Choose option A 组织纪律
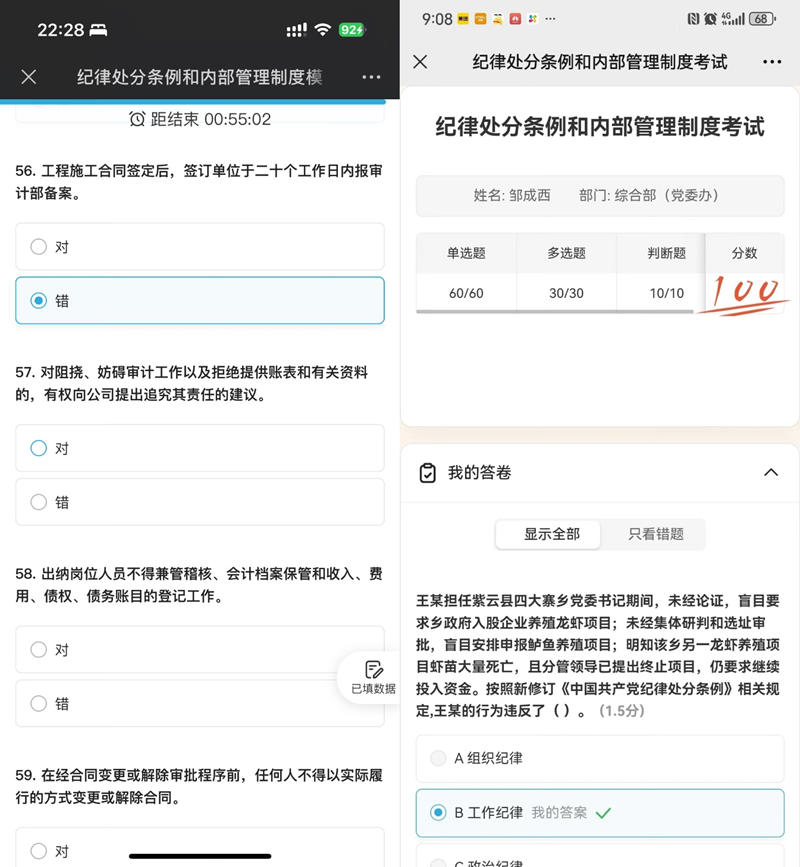 point(600,758)
